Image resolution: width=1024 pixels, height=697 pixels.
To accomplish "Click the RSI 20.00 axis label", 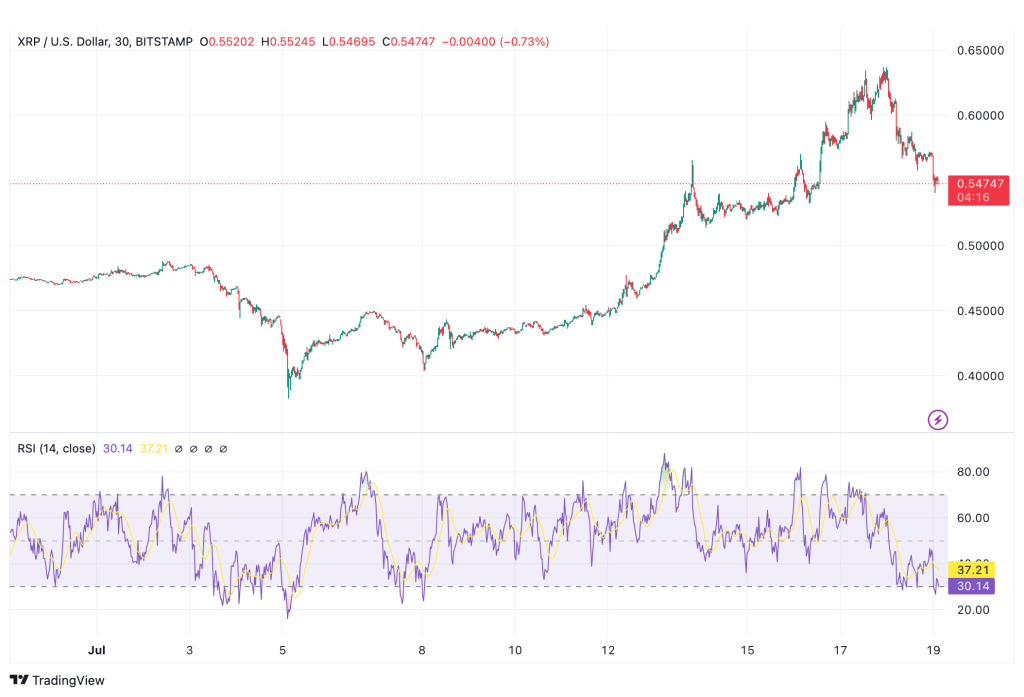I will coord(973,609).
